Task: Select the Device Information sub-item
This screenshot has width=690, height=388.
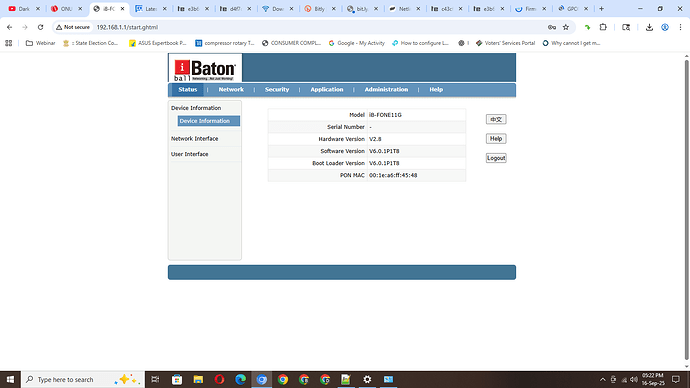Action: 209,121
